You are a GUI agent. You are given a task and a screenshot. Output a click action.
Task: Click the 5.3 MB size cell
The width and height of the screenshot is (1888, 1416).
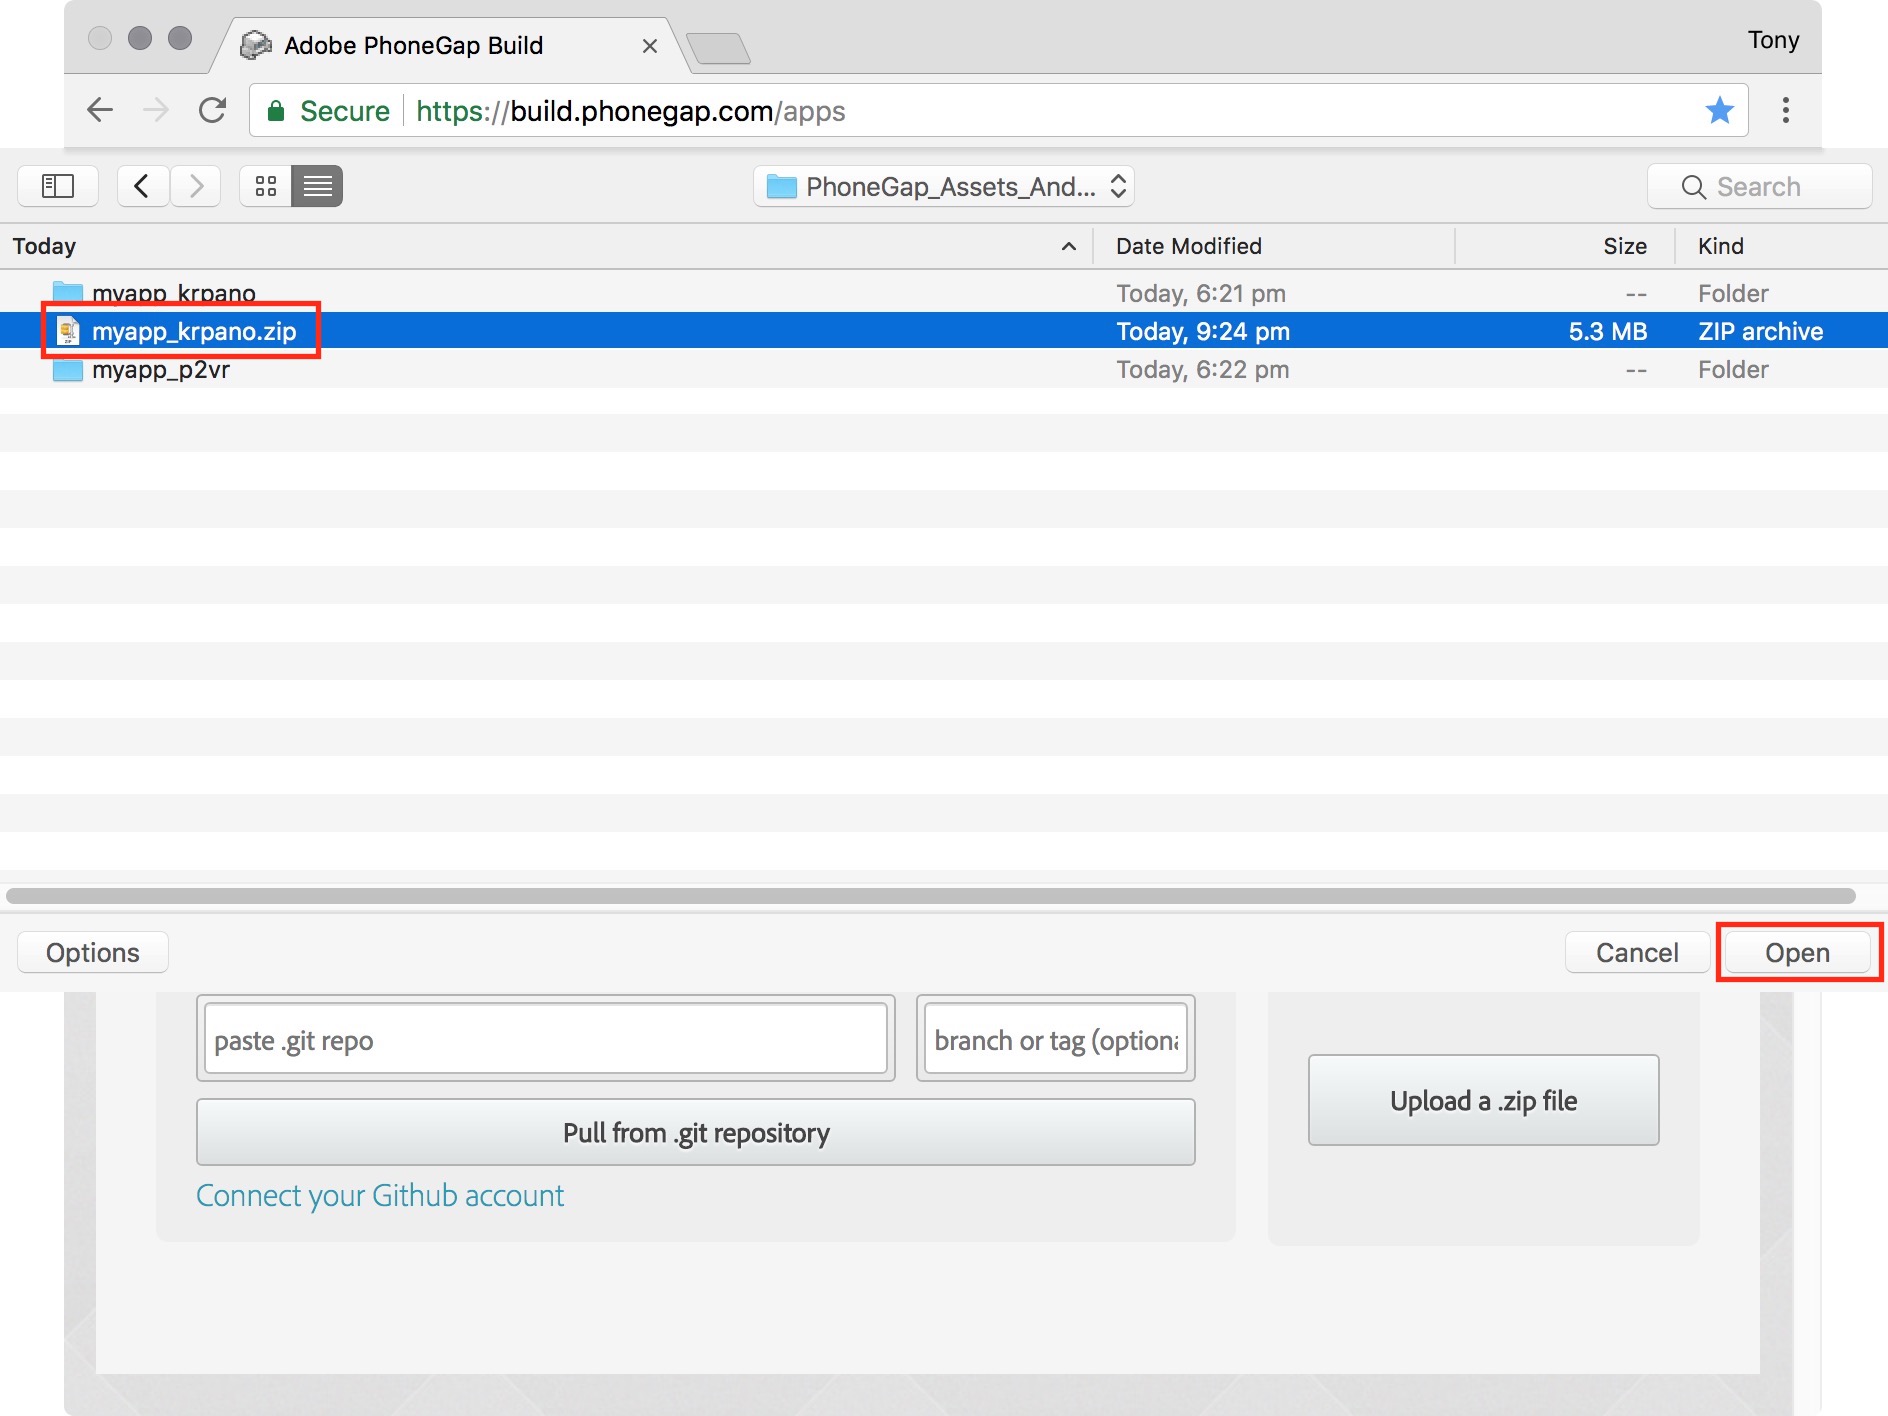pyautogui.click(x=1607, y=331)
